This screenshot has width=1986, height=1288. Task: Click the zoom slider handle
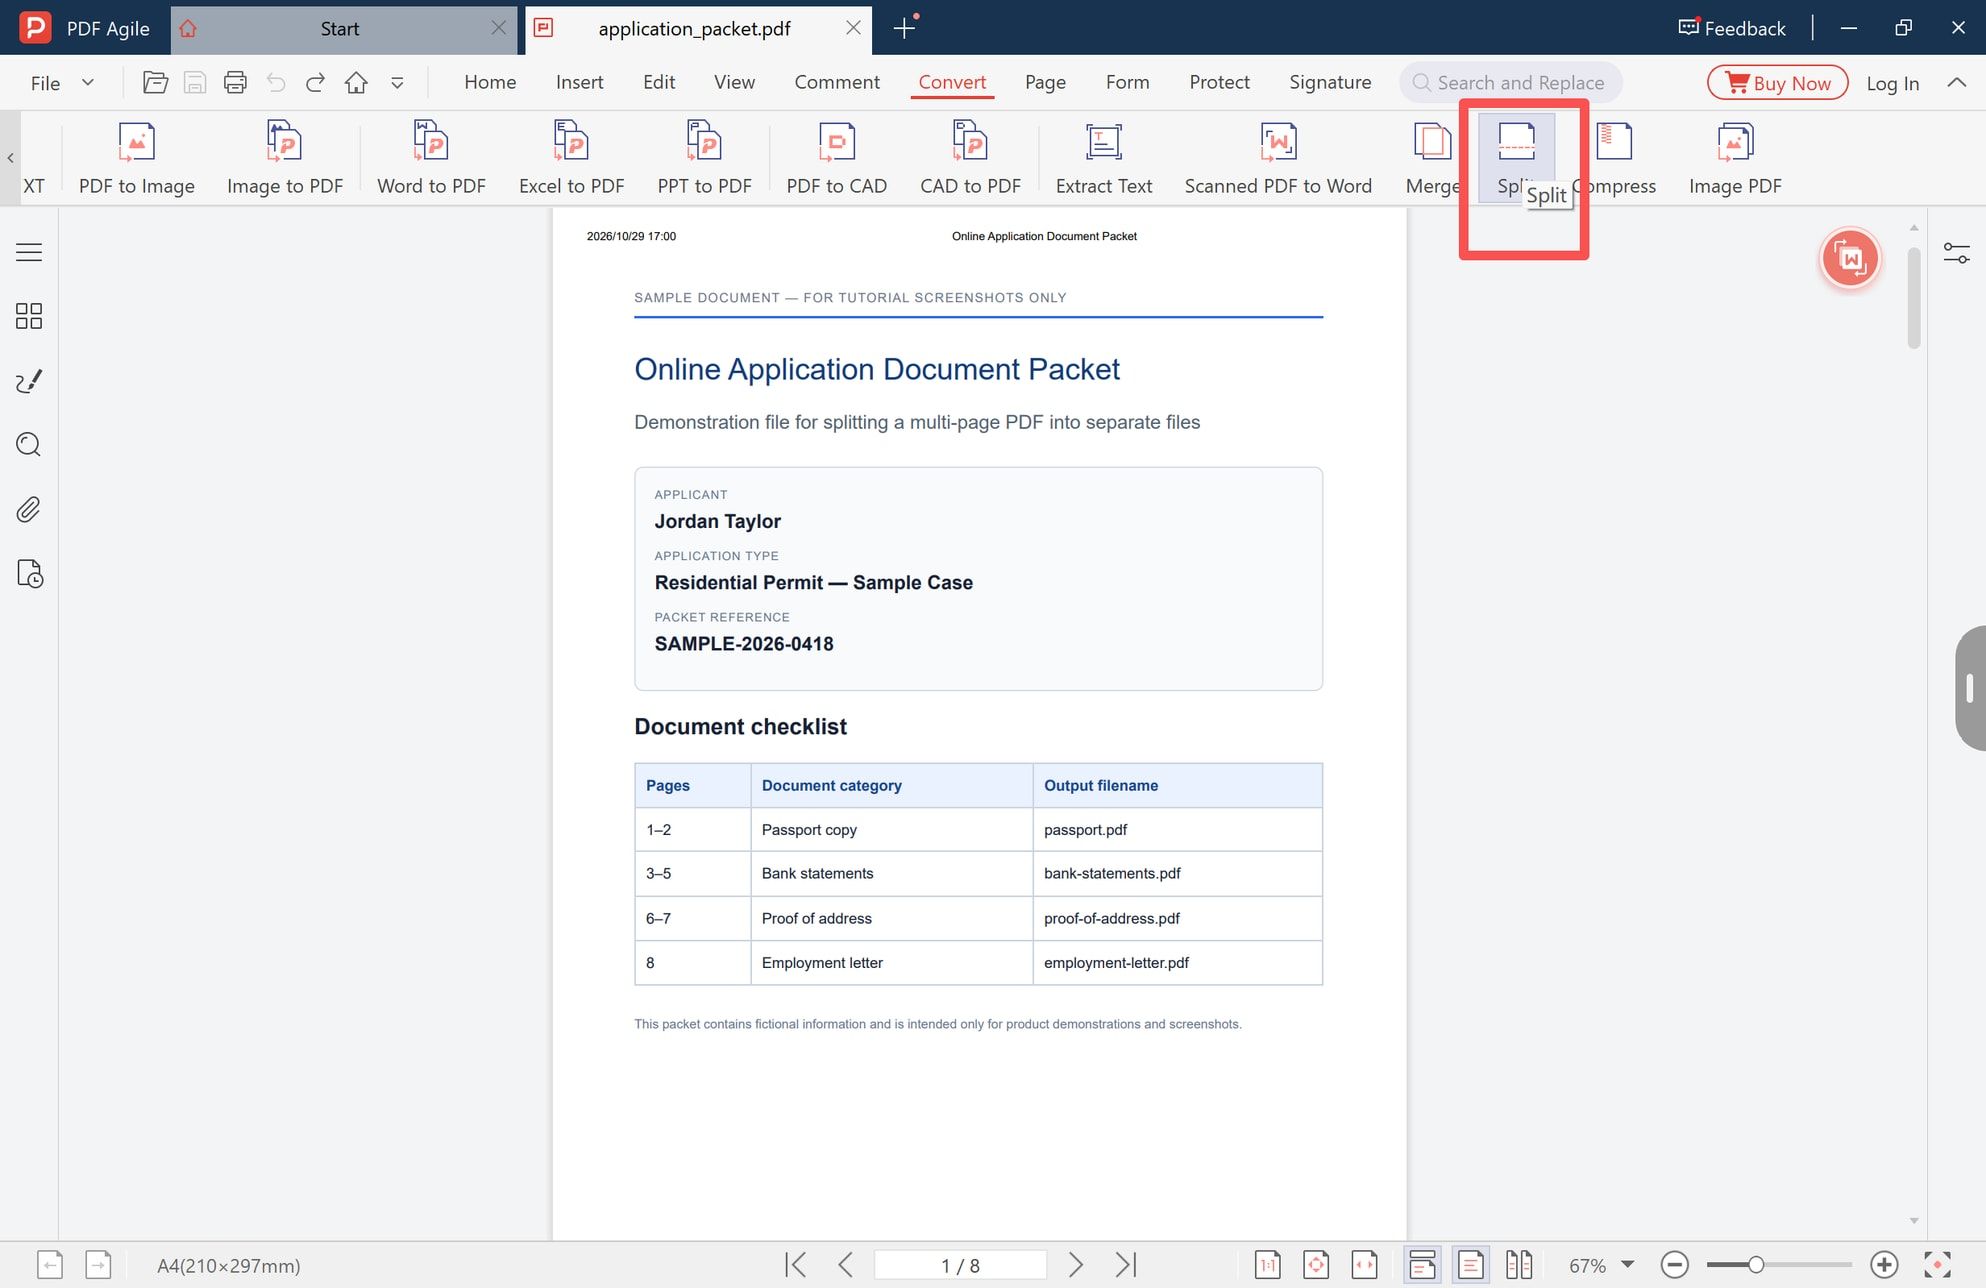click(1755, 1265)
